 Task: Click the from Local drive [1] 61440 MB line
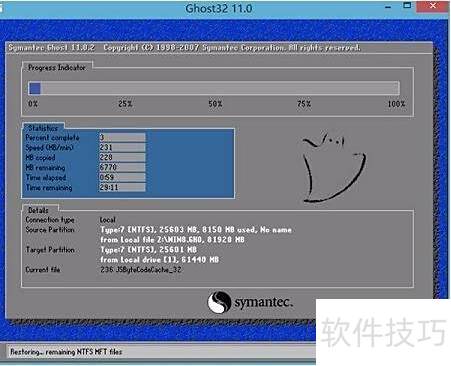click(x=160, y=260)
